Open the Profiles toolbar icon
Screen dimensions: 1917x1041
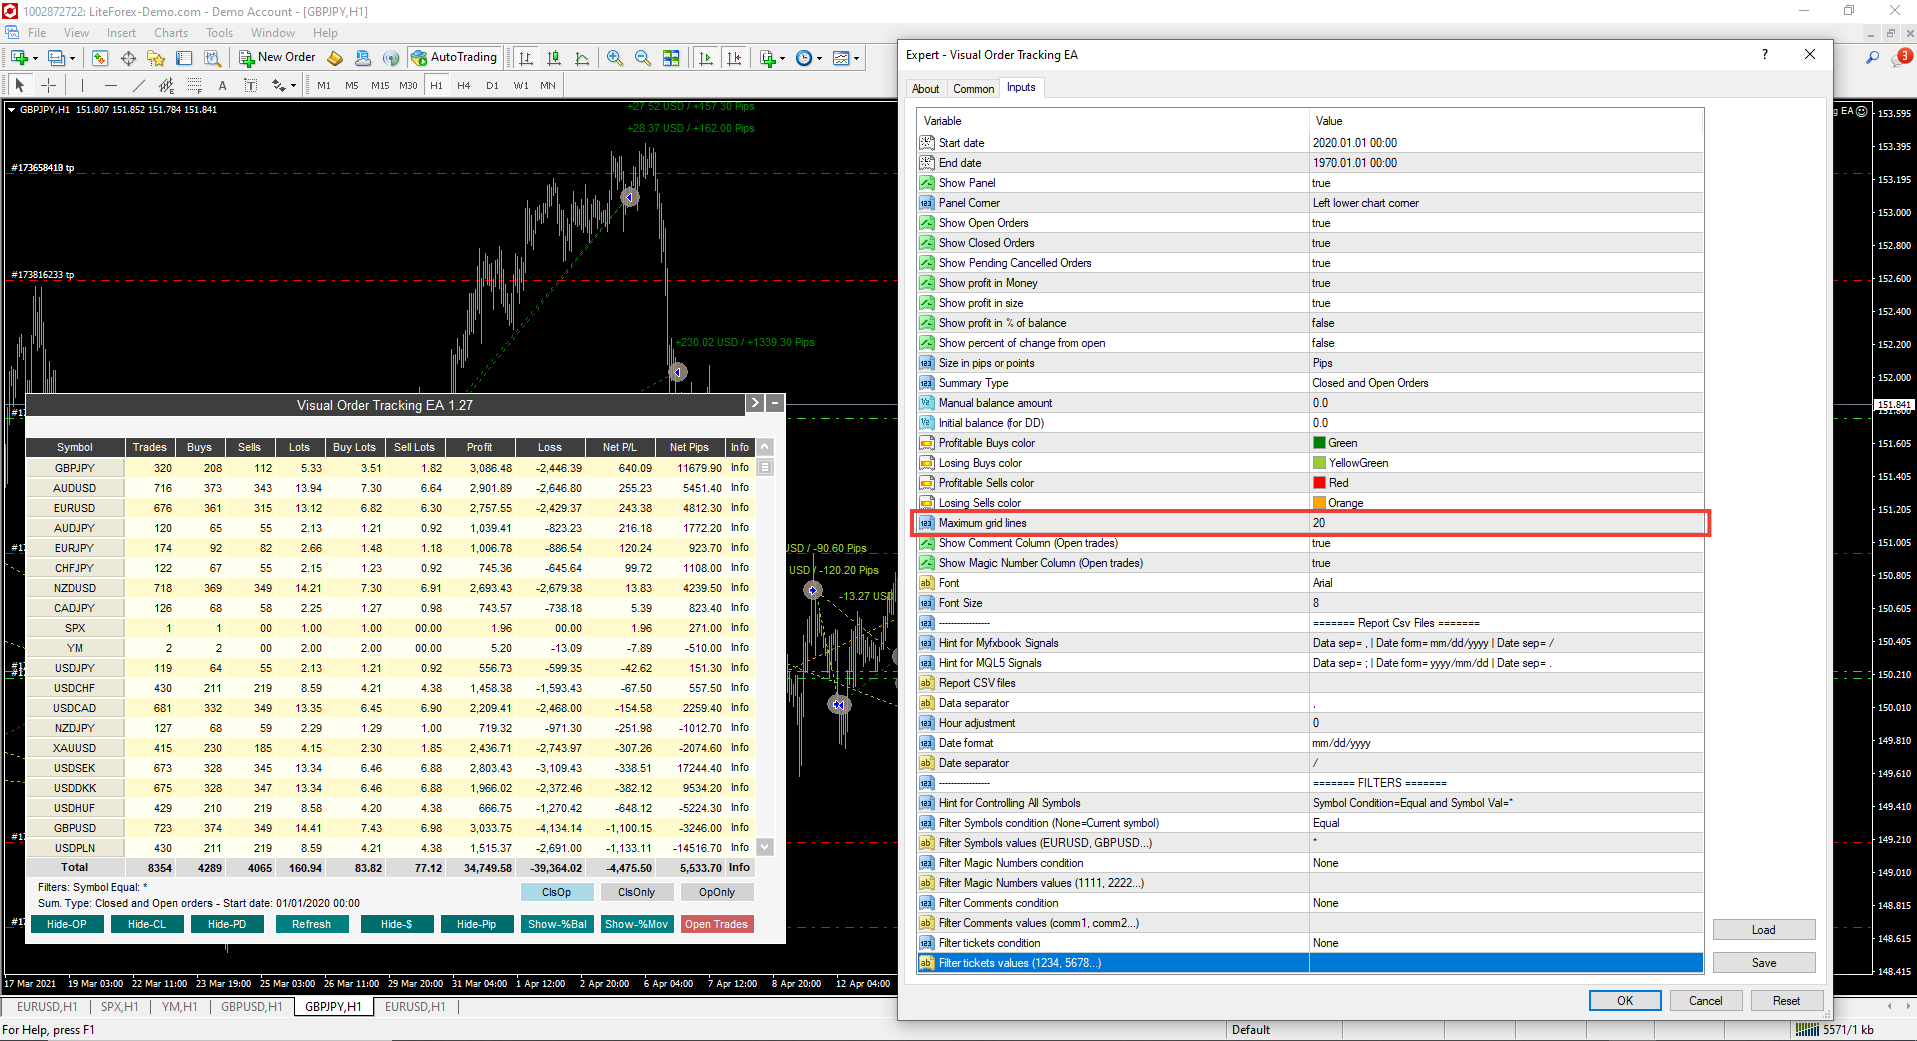pos(57,58)
